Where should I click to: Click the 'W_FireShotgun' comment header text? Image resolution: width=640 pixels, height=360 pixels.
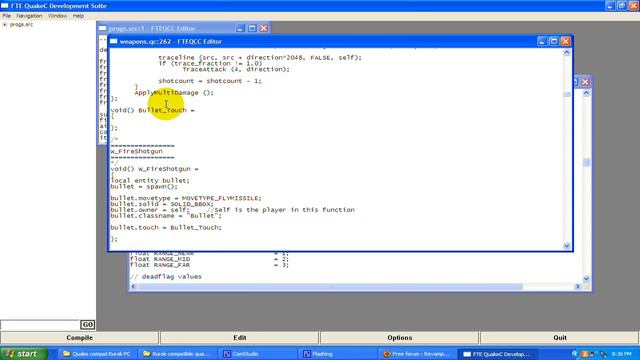pyautogui.click(x=136, y=151)
